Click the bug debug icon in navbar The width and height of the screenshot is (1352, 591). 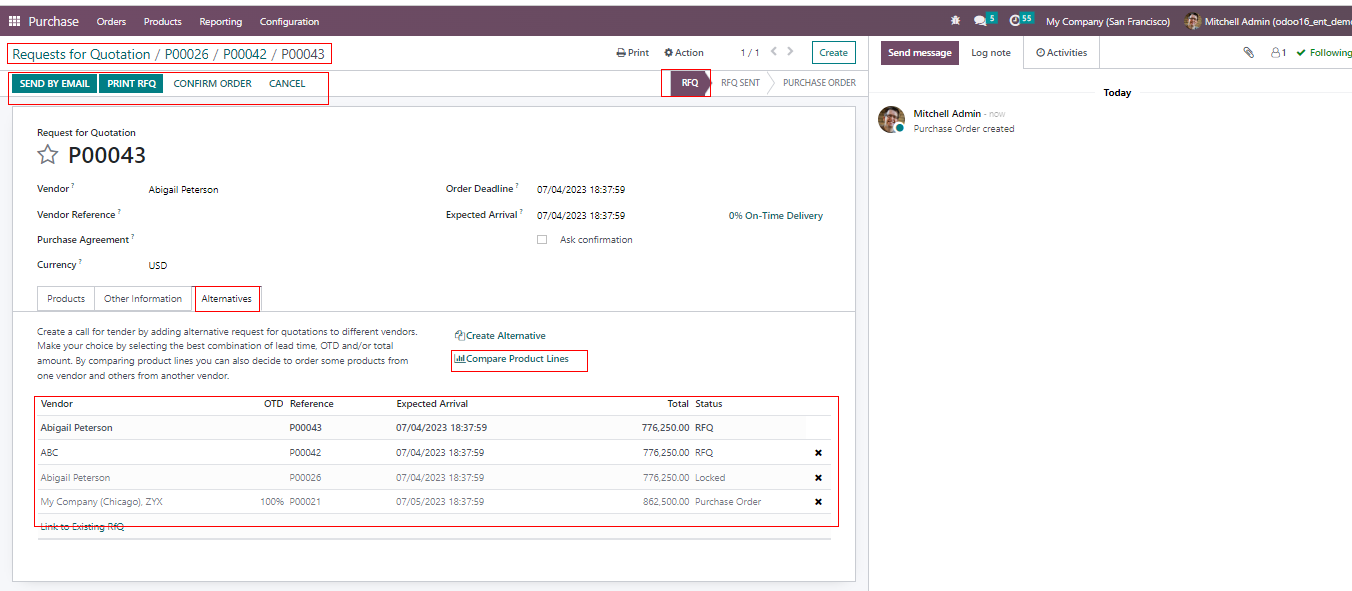coord(955,21)
